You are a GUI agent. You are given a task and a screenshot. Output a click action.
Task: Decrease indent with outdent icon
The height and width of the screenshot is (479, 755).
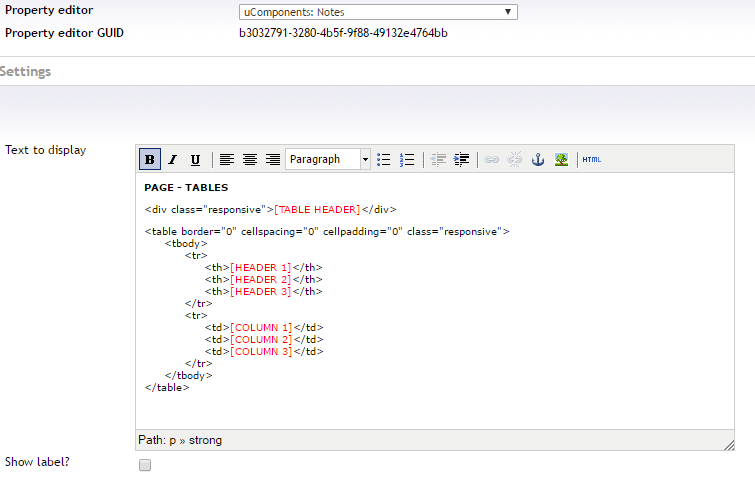(x=439, y=160)
